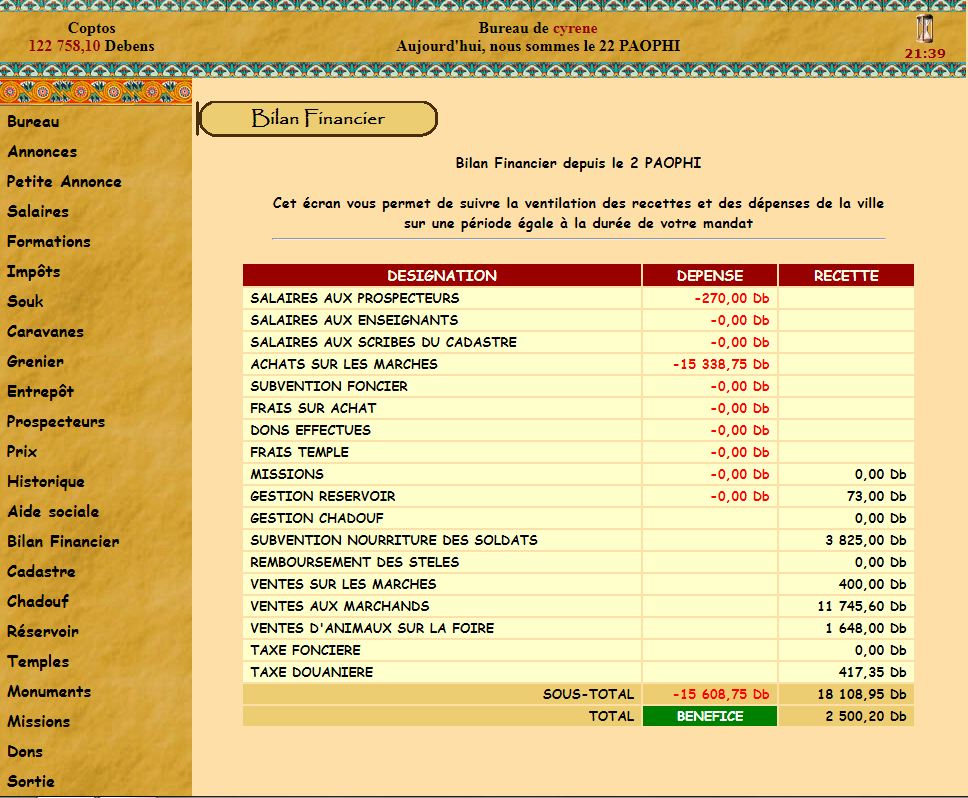Select SALAIRES AUX SCRIBES DU CADASTRE label
This screenshot has width=968, height=798.
click(383, 342)
